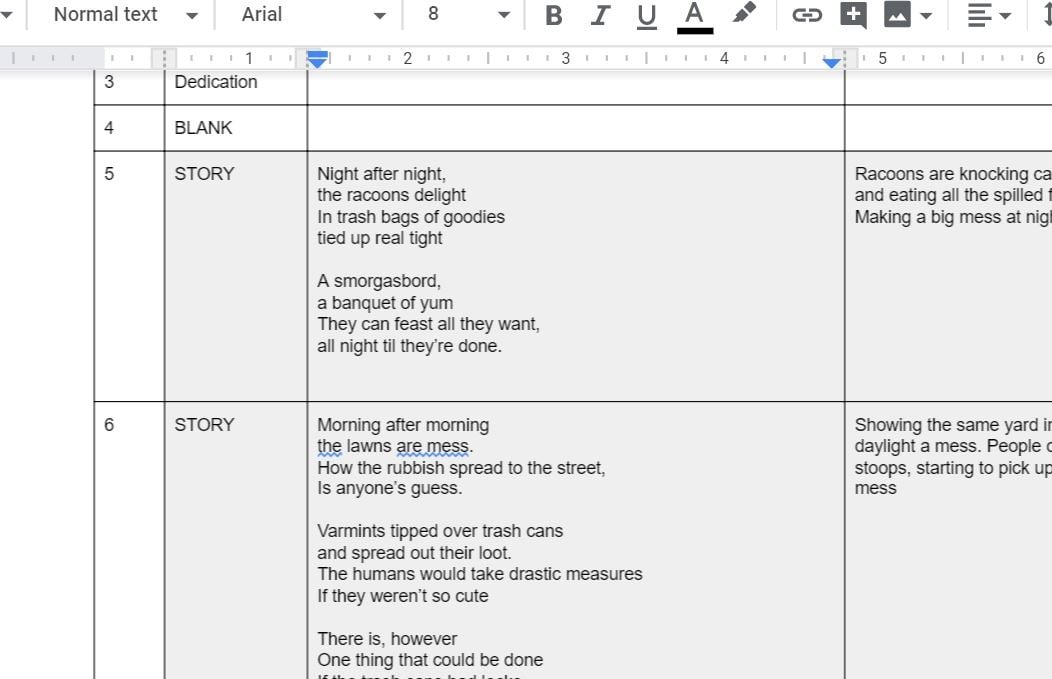Viewport: 1052px width, 679px height.
Task: Click 'Showing the same yard' illustration note
Action: [x=953, y=425]
